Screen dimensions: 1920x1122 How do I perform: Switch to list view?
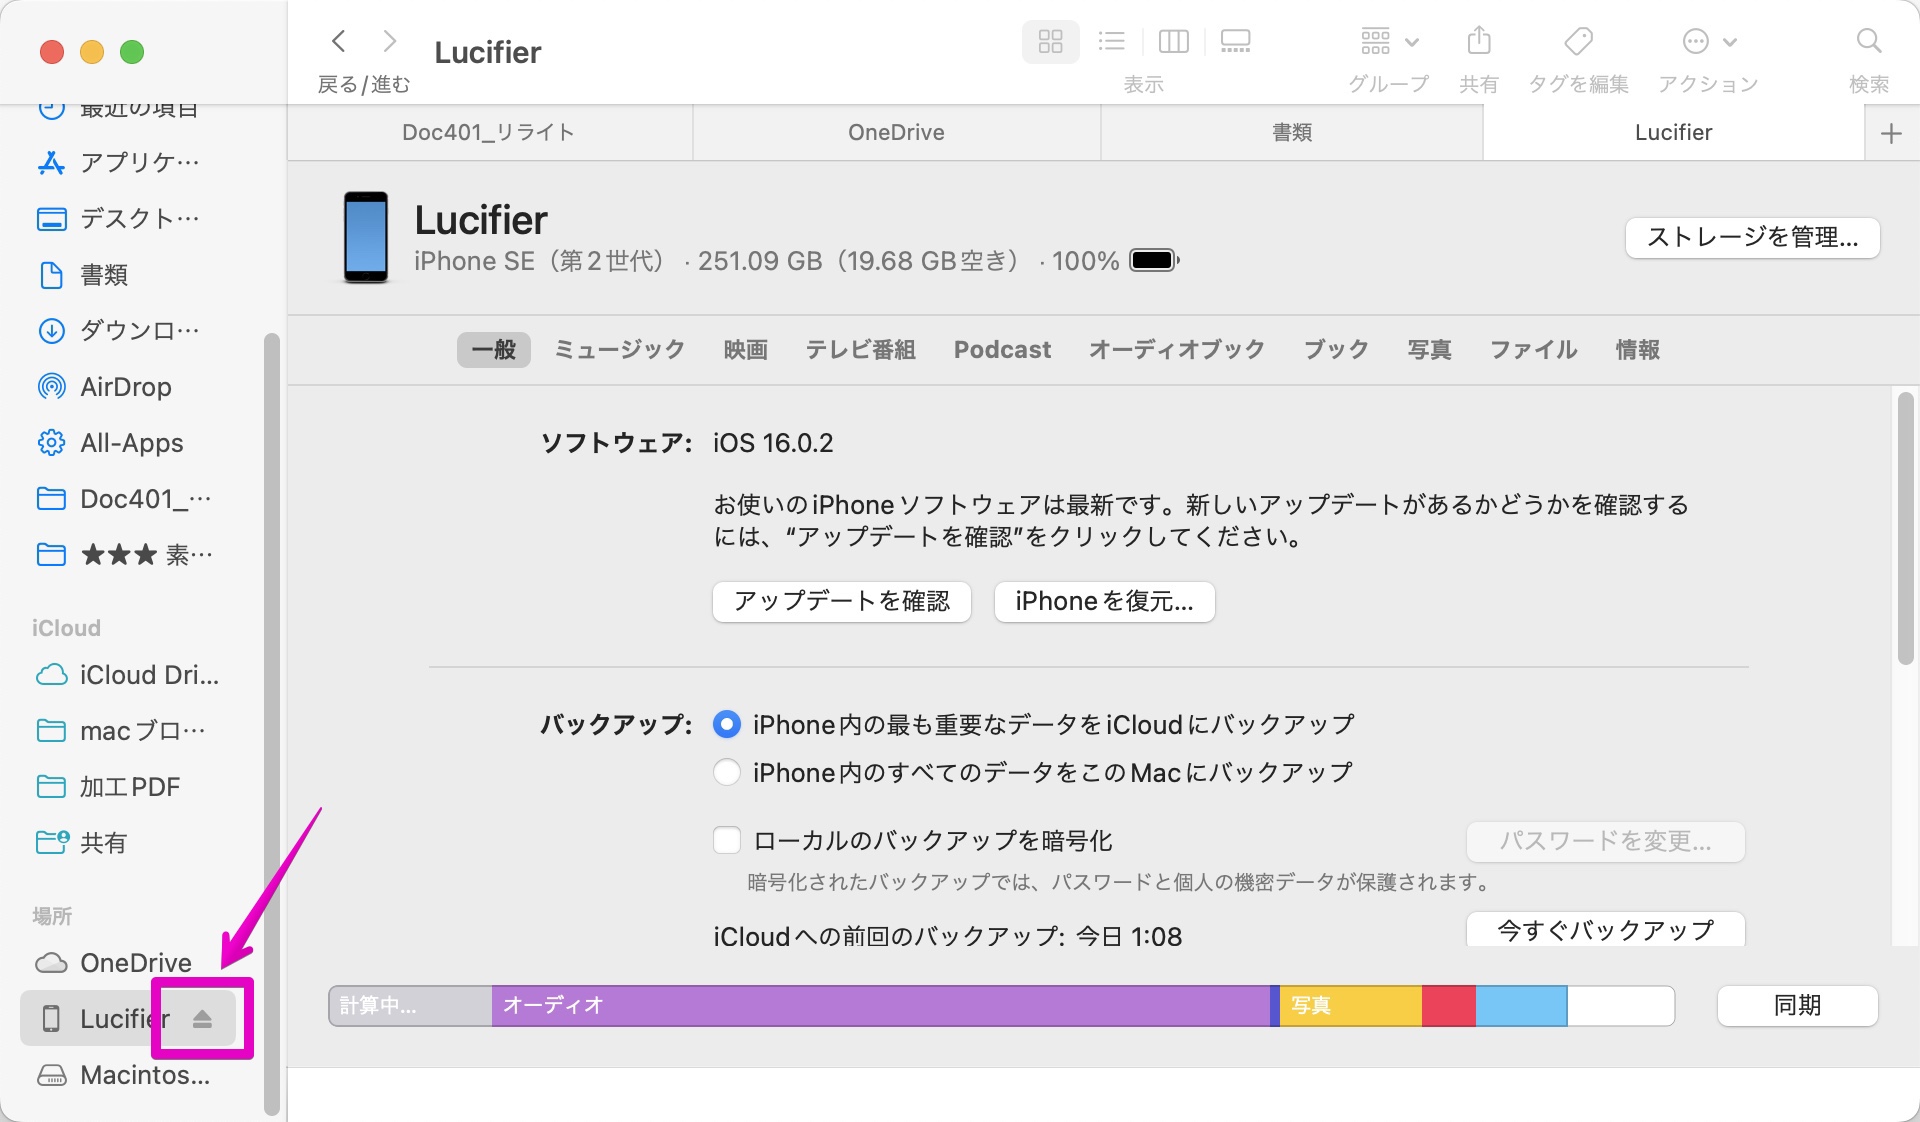1111,41
